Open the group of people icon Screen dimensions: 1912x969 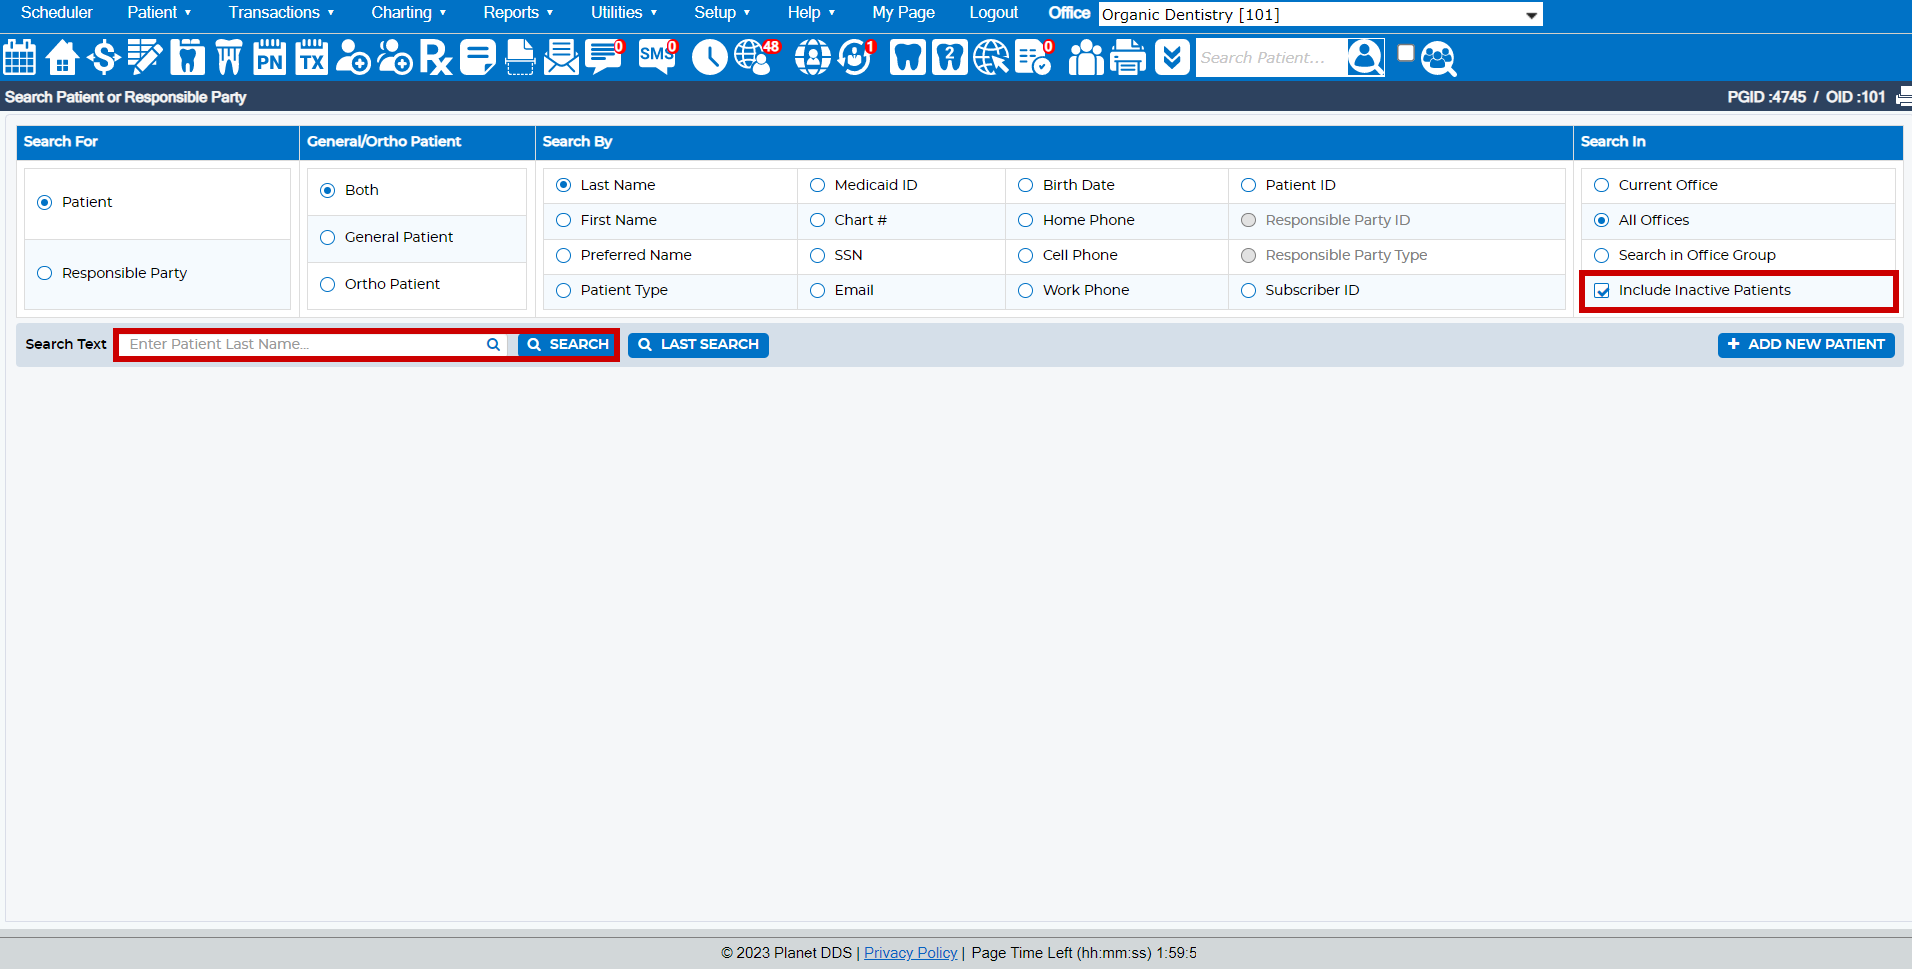click(1086, 57)
